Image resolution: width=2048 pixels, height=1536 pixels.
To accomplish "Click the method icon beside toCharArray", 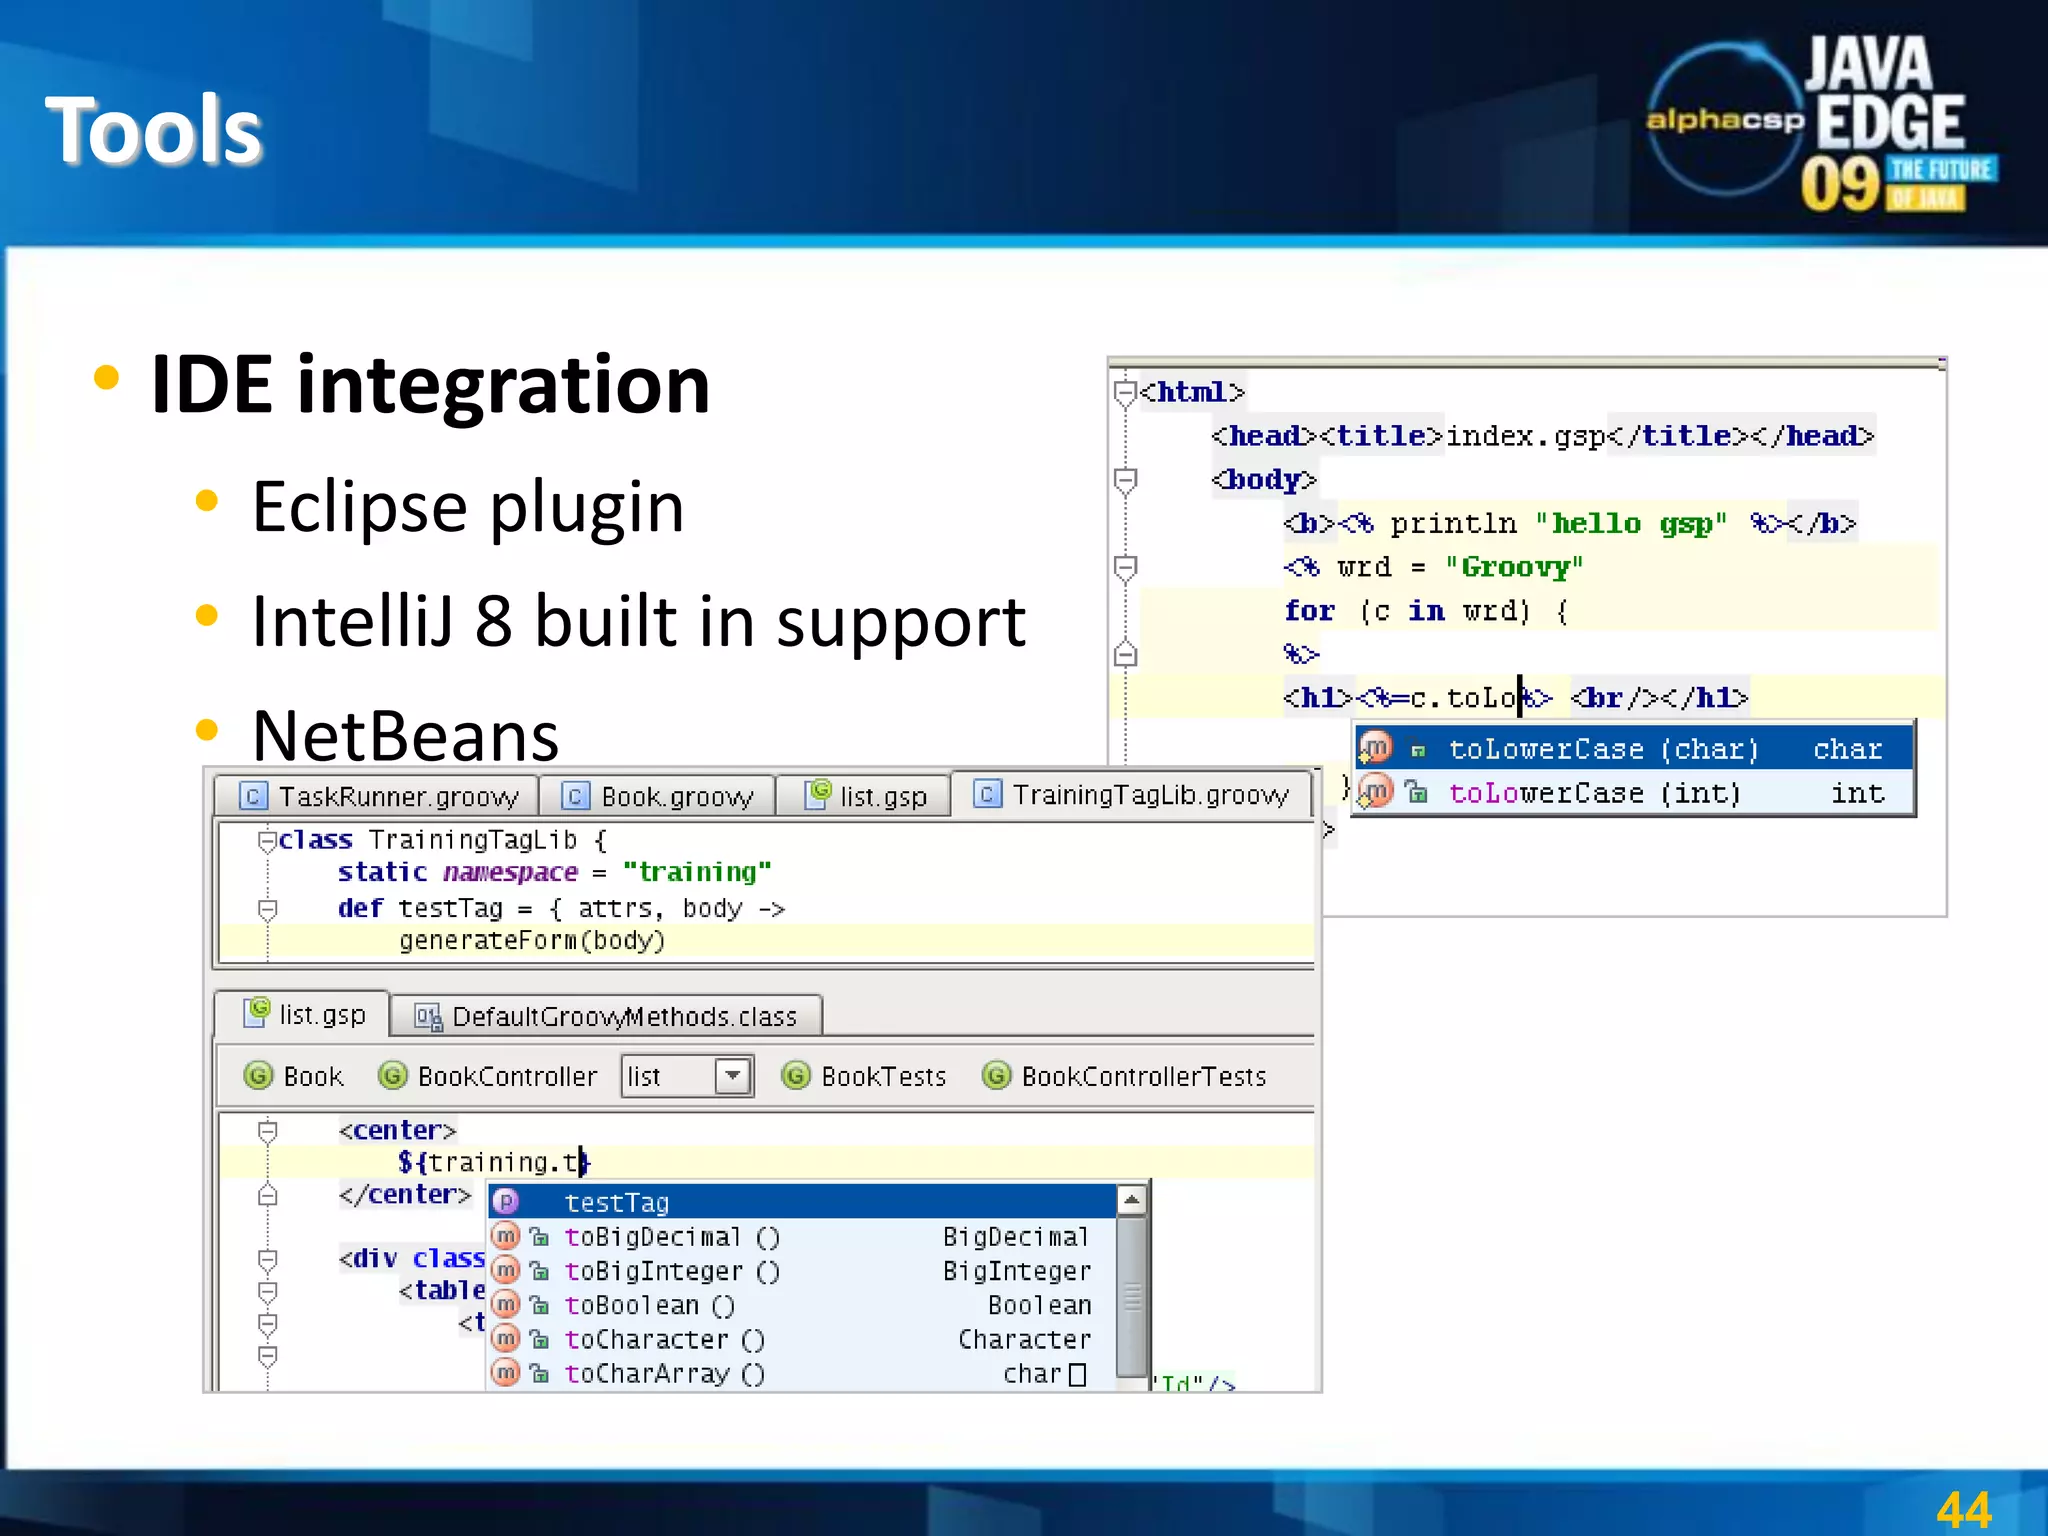I will [507, 1372].
